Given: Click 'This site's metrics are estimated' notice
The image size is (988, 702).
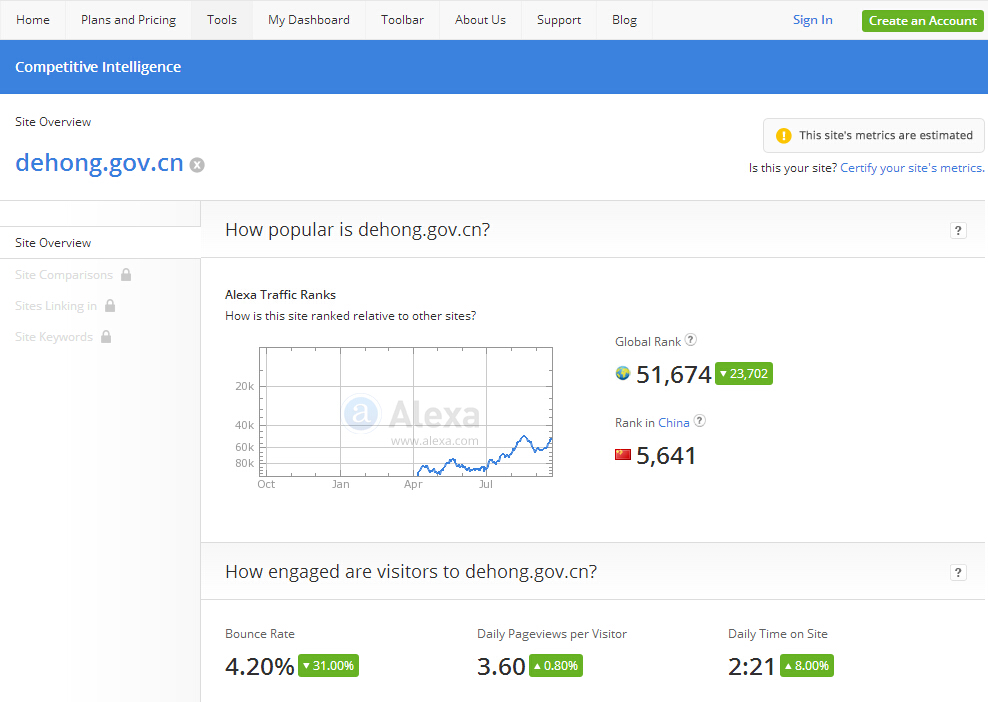Looking at the screenshot, I should pos(874,135).
